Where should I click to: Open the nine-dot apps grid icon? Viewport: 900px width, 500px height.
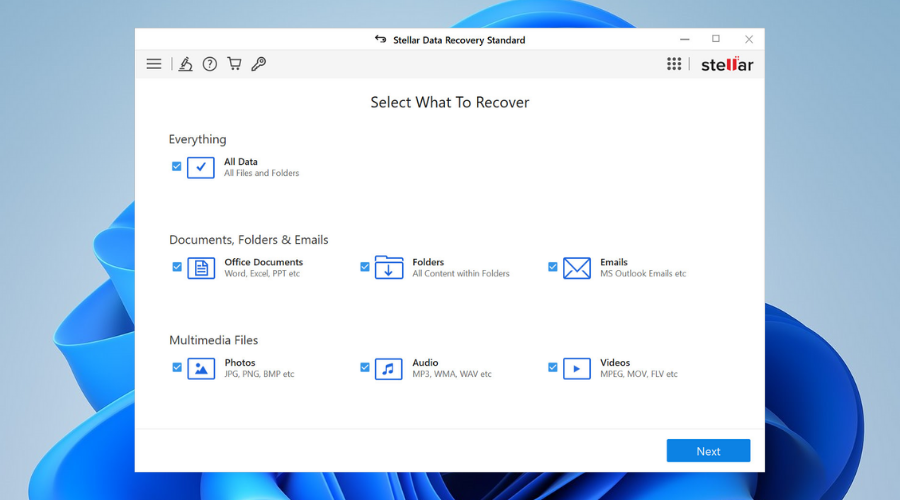coord(674,64)
